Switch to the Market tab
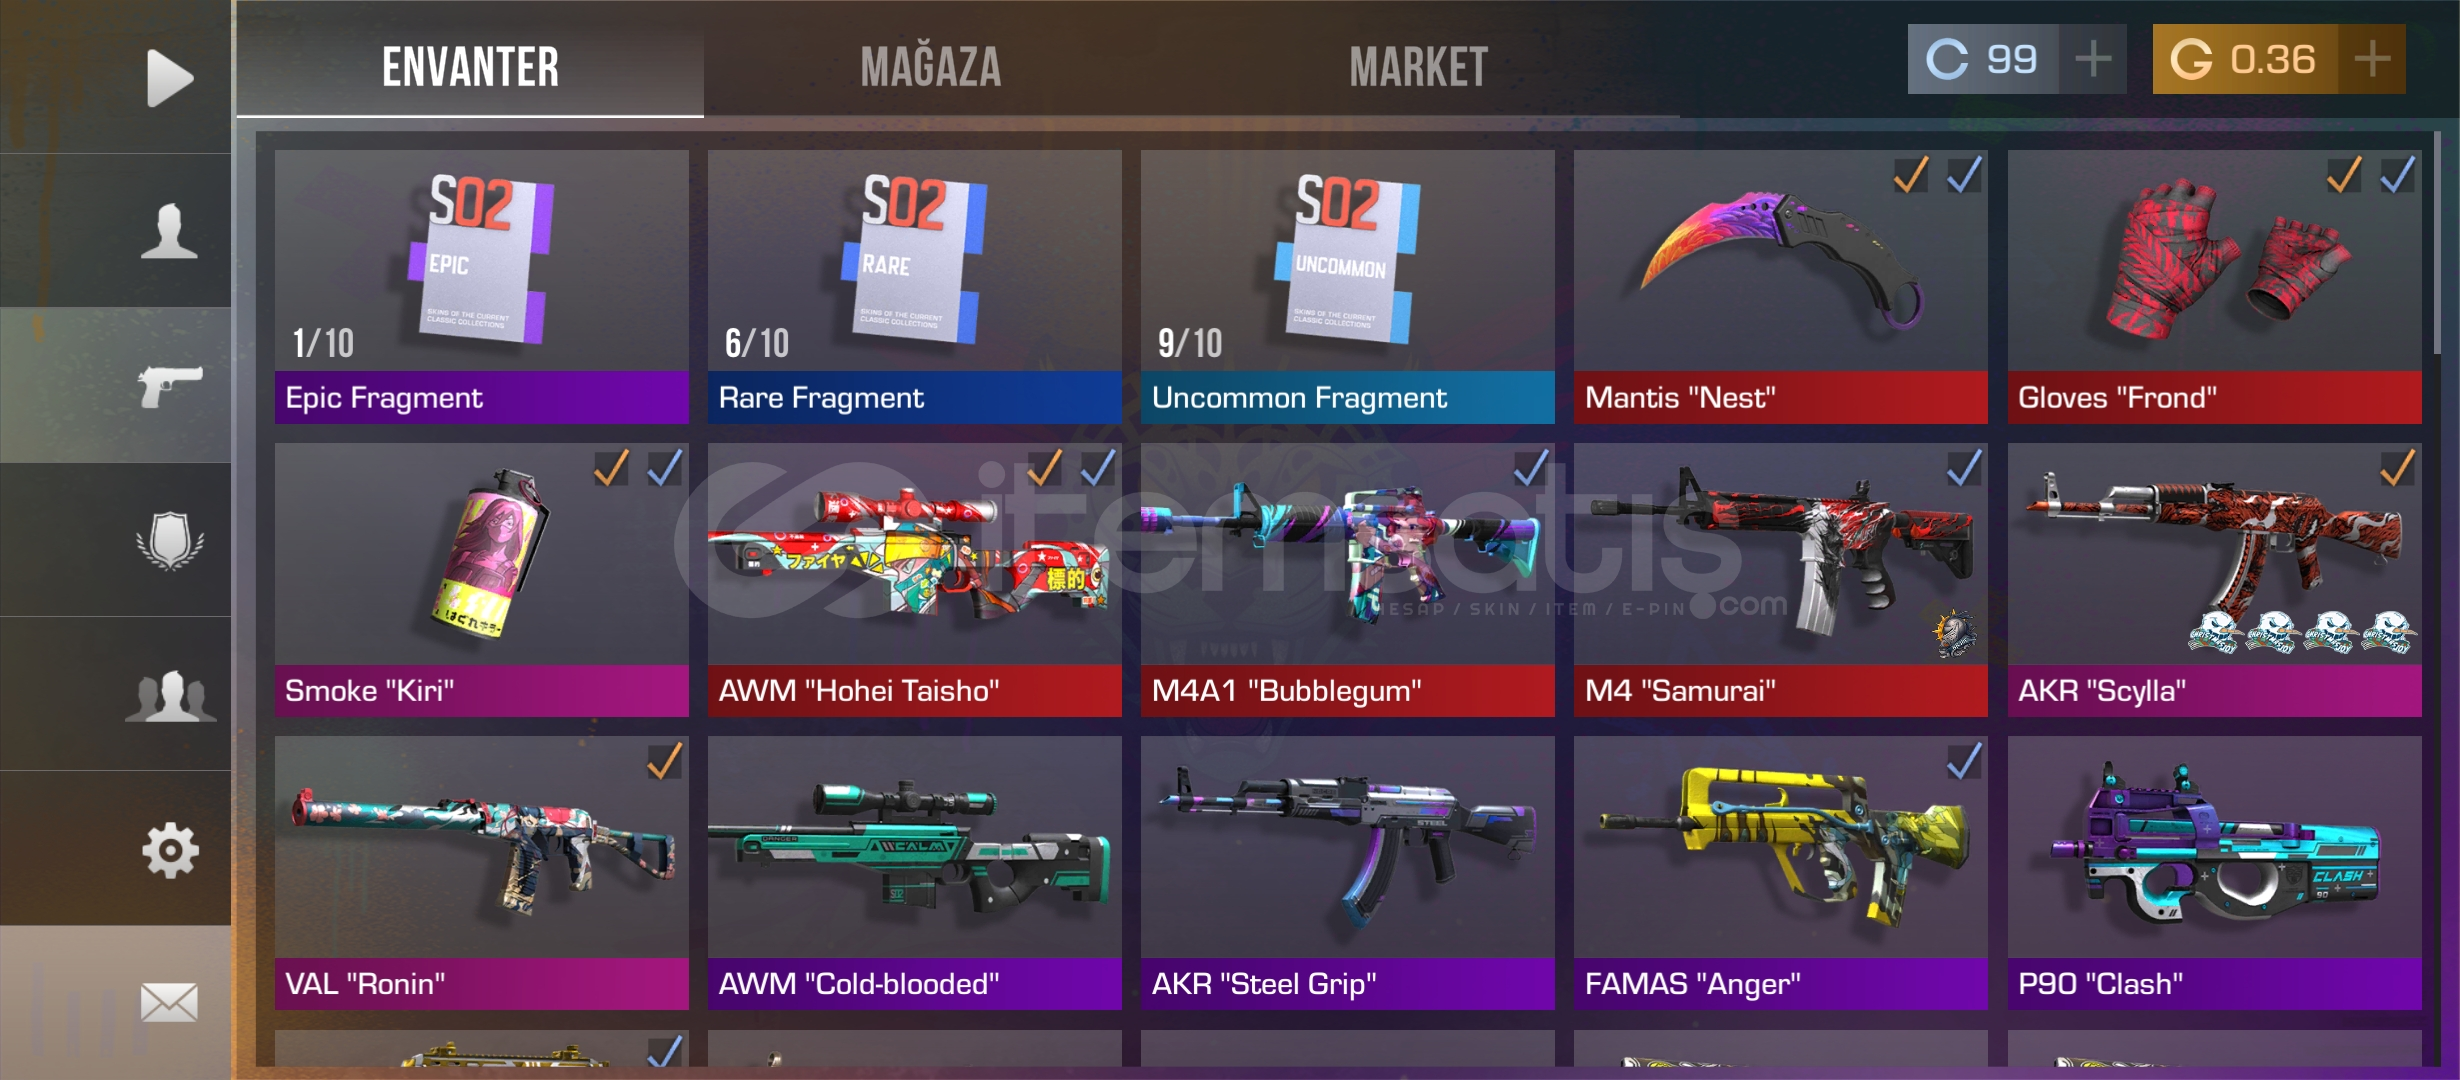 click(x=1418, y=67)
